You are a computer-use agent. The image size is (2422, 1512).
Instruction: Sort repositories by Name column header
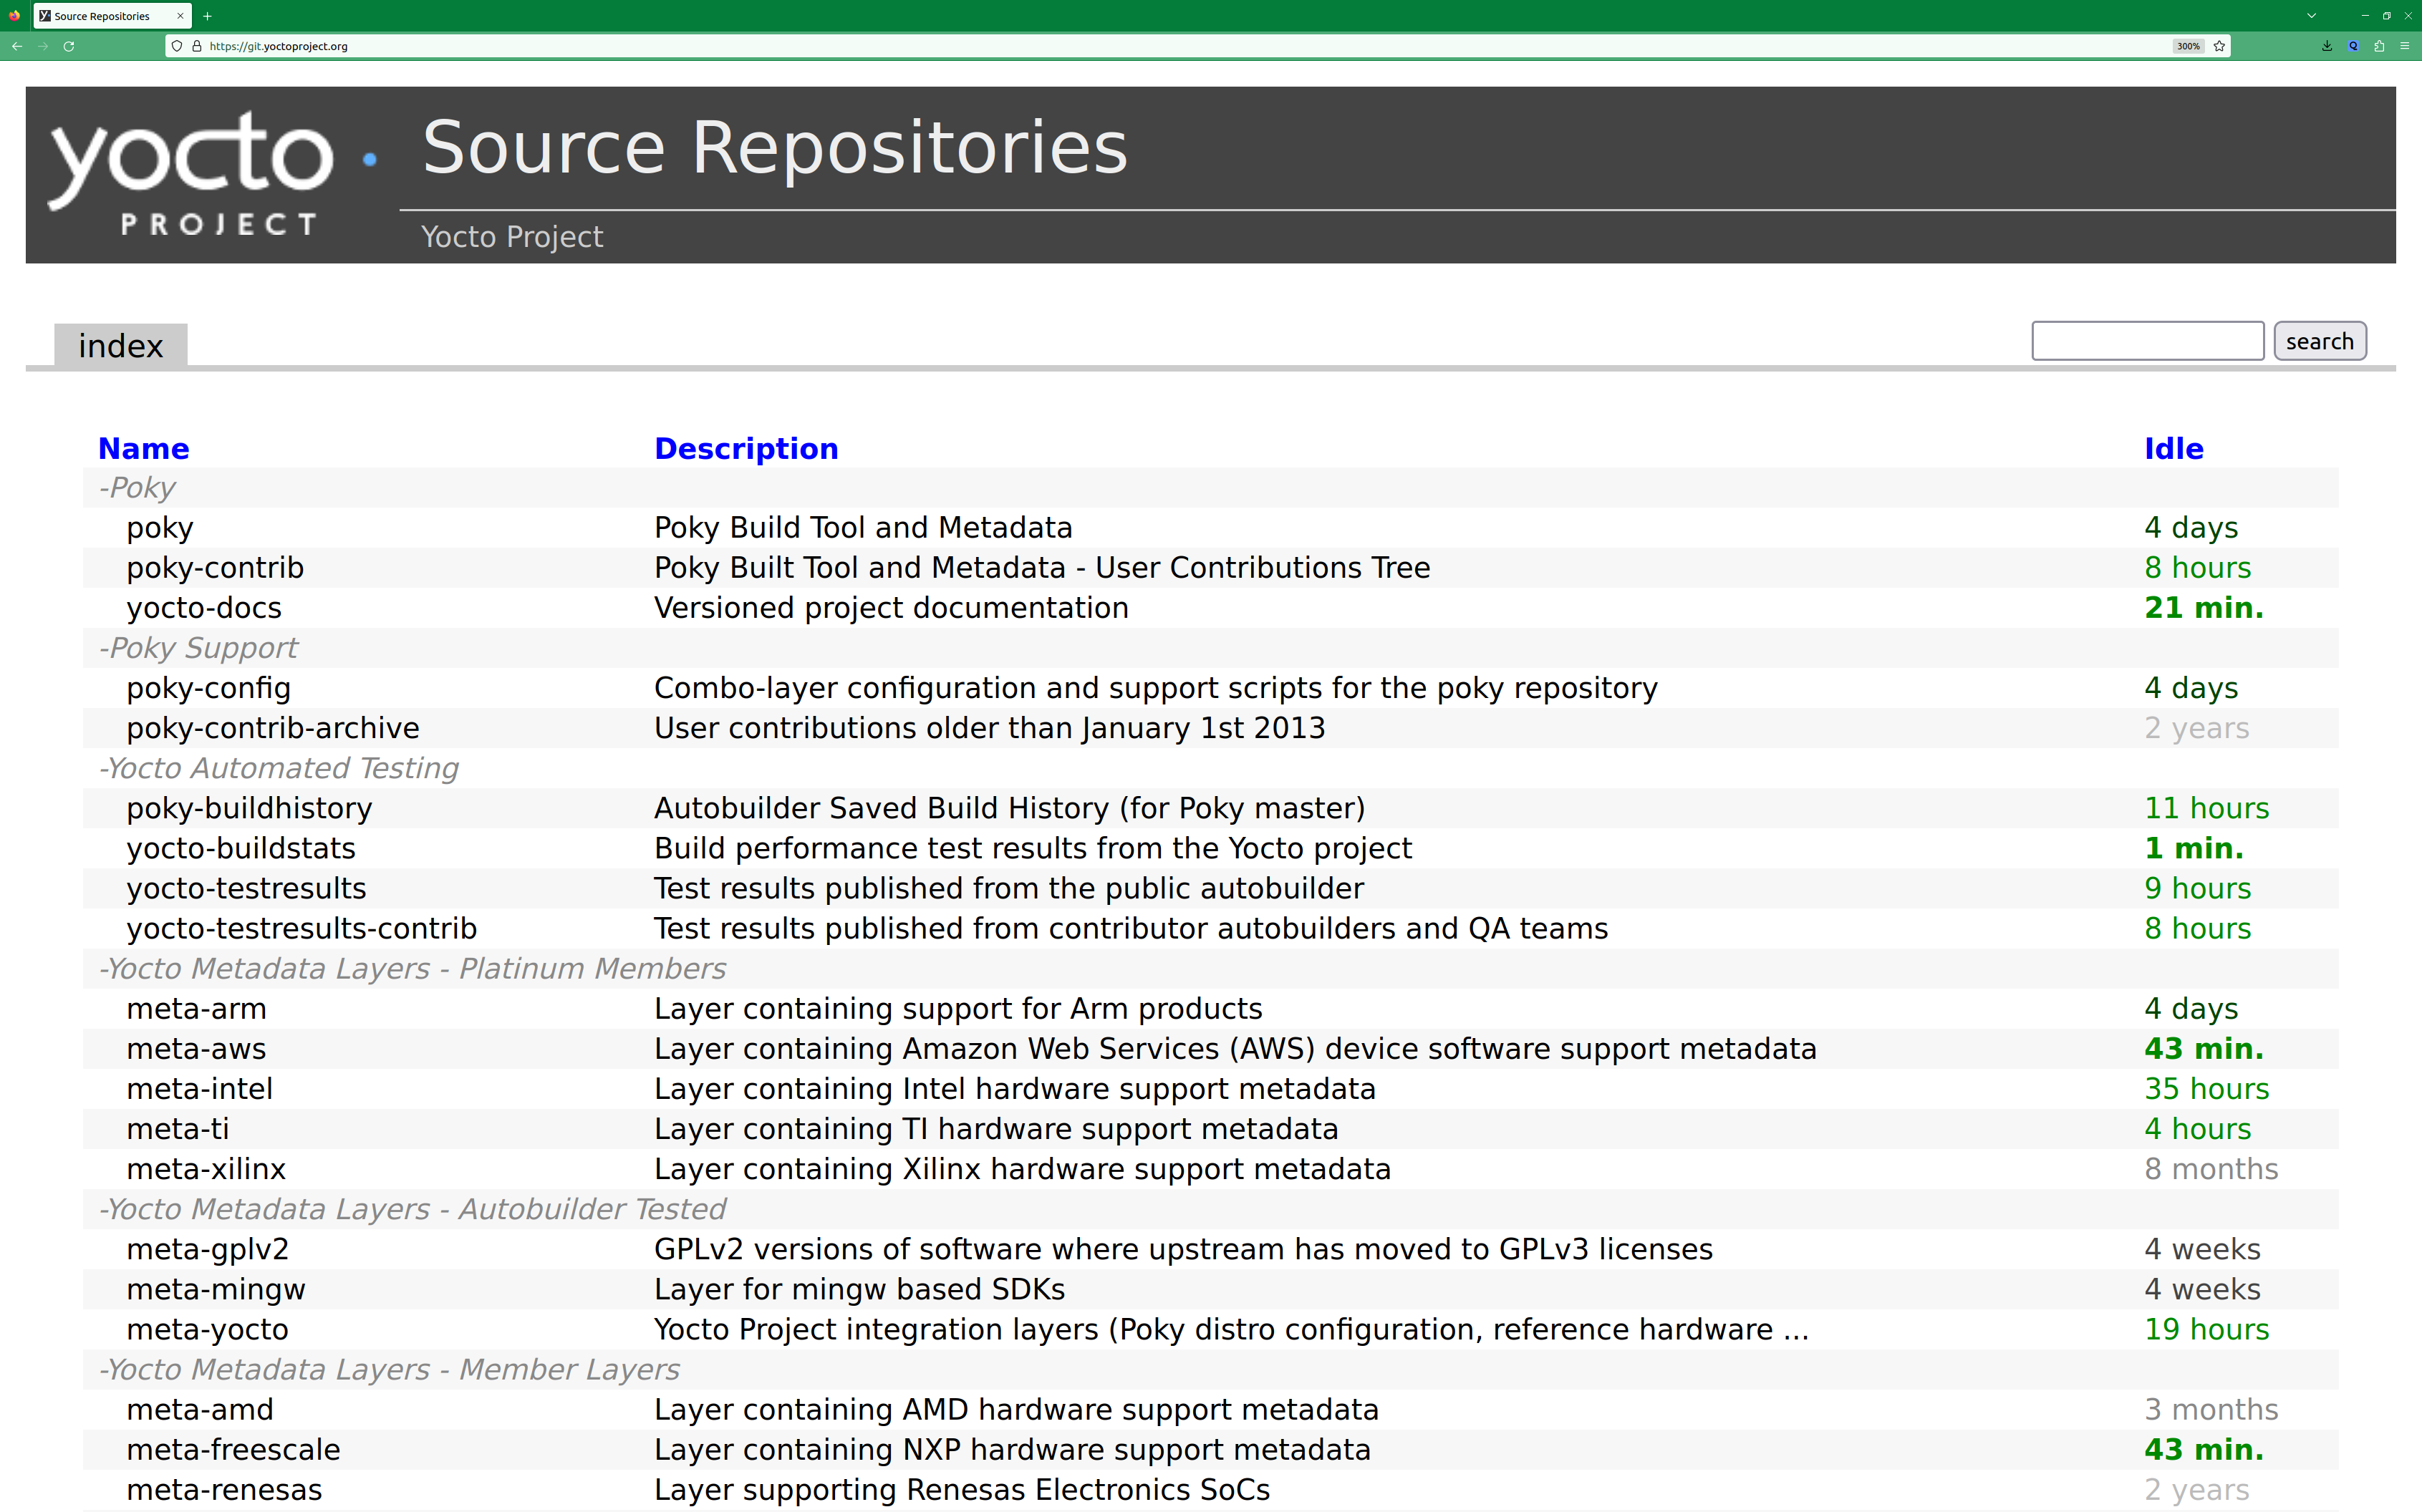point(143,449)
